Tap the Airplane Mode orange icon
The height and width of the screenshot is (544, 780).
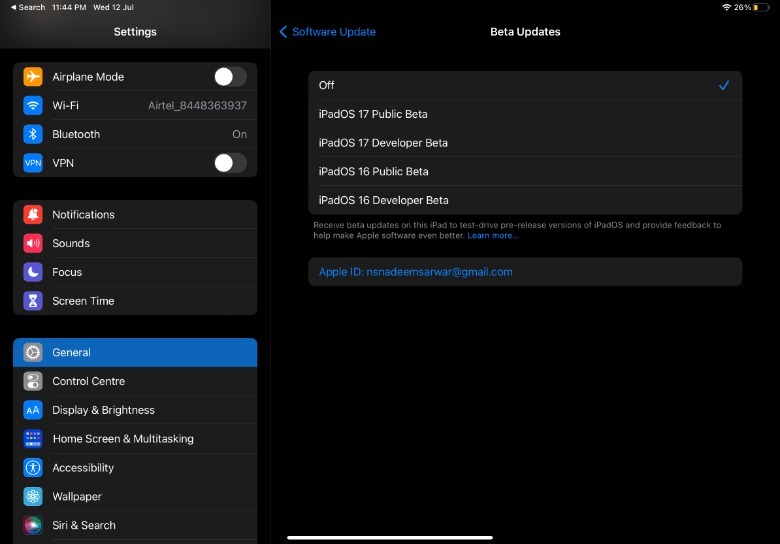(33, 77)
